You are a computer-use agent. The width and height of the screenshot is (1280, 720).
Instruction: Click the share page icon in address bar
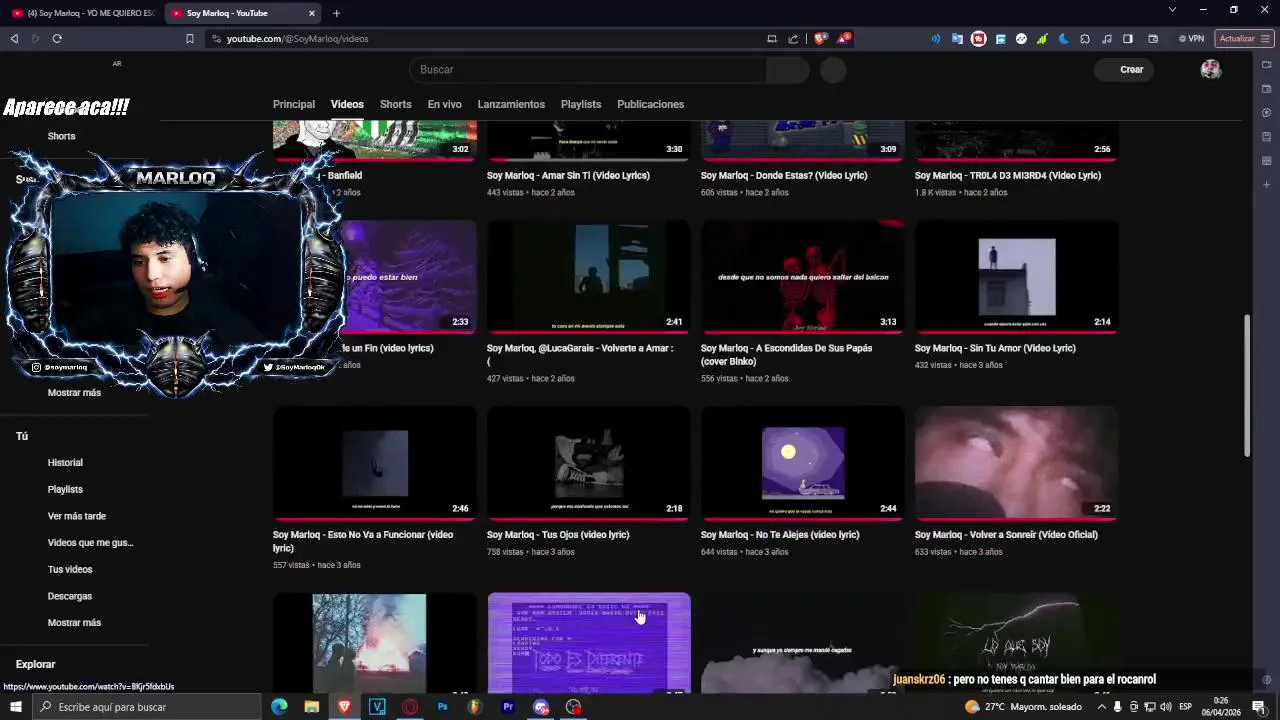pyautogui.click(x=793, y=39)
